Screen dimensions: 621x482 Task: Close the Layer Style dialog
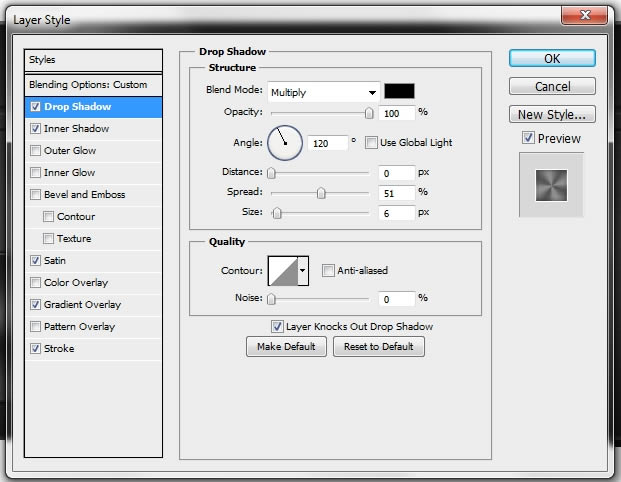point(585,15)
